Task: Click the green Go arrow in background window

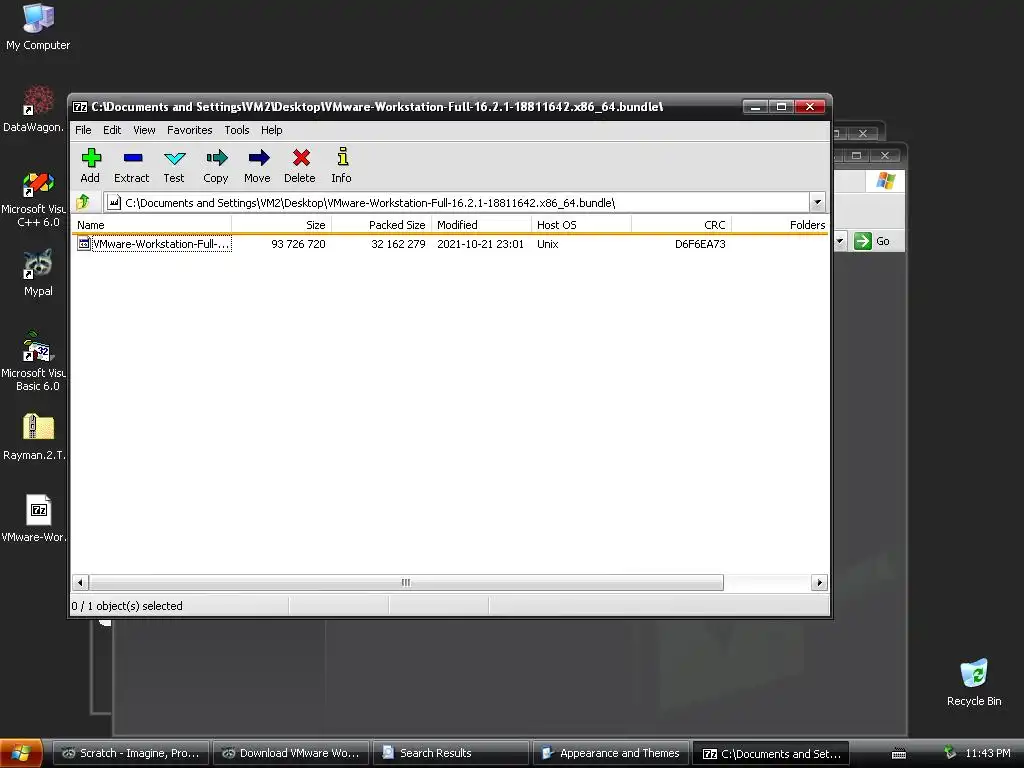Action: point(863,241)
